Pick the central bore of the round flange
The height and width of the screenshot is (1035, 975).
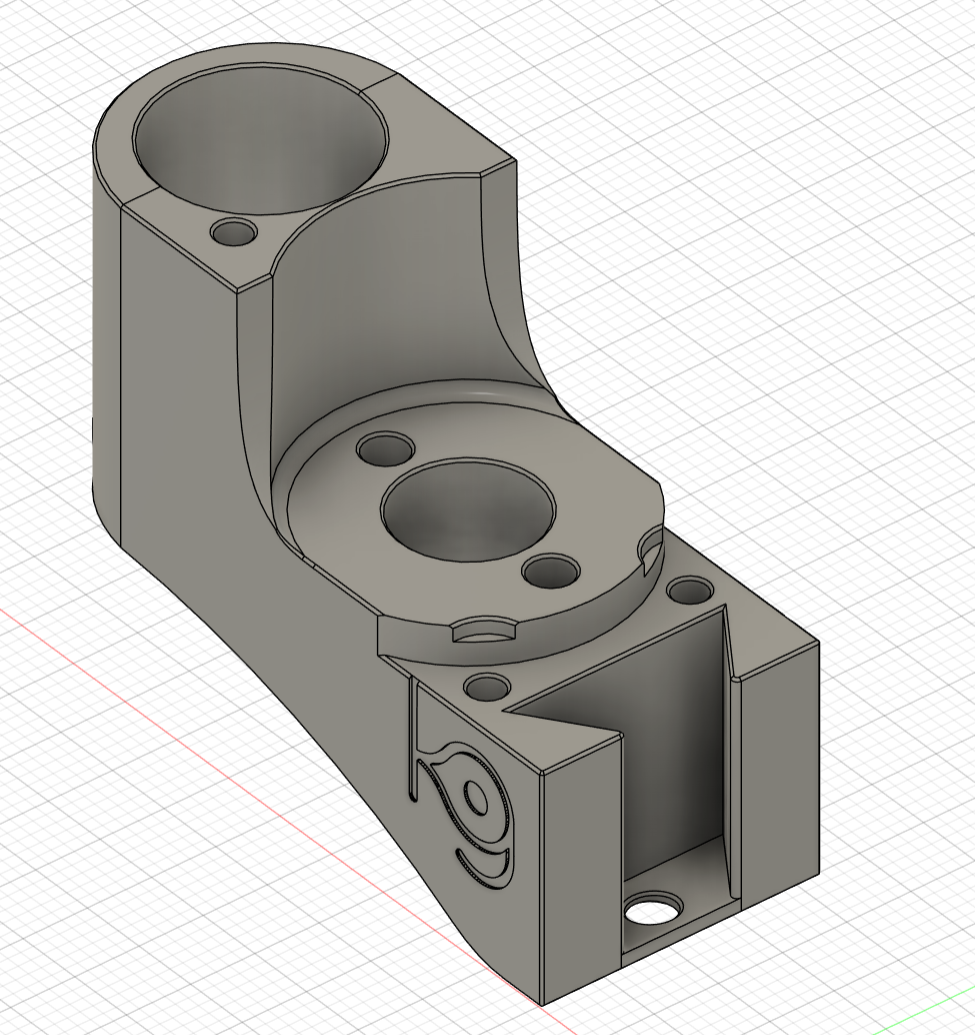point(468,508)
